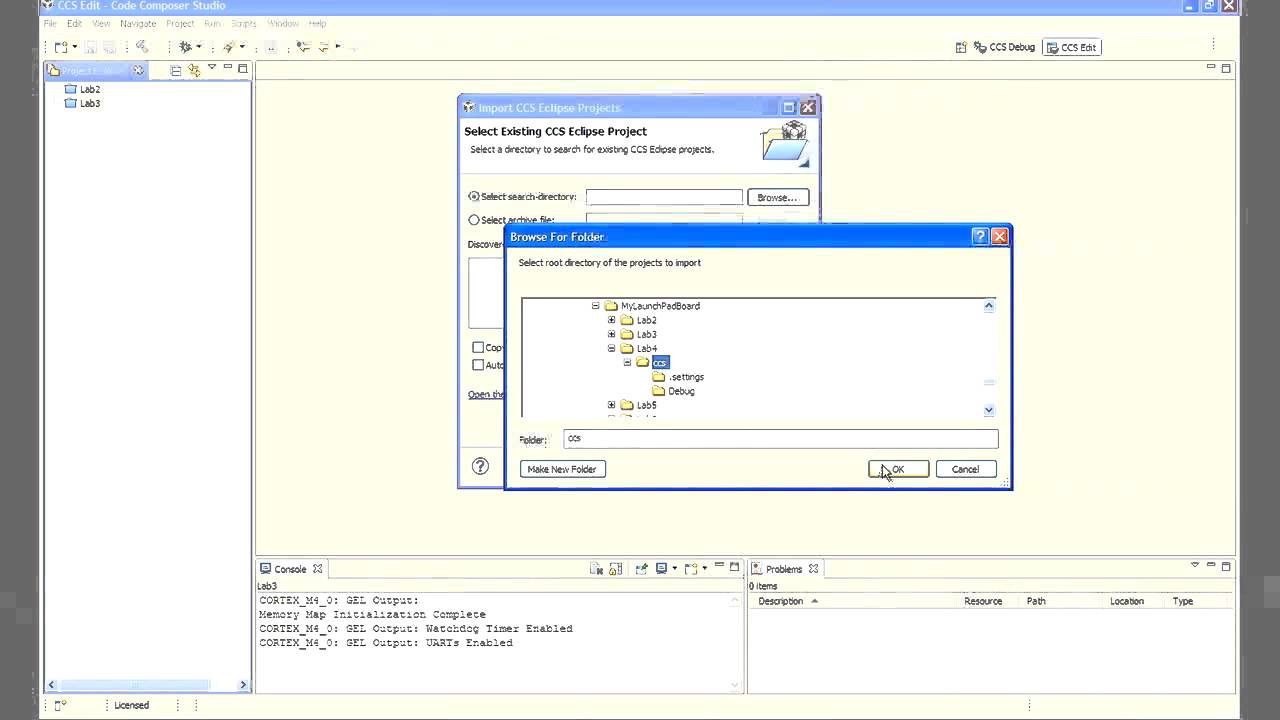1280x720 pixels.
Task: Click the Make New Folder button
Action: point(563,469)
